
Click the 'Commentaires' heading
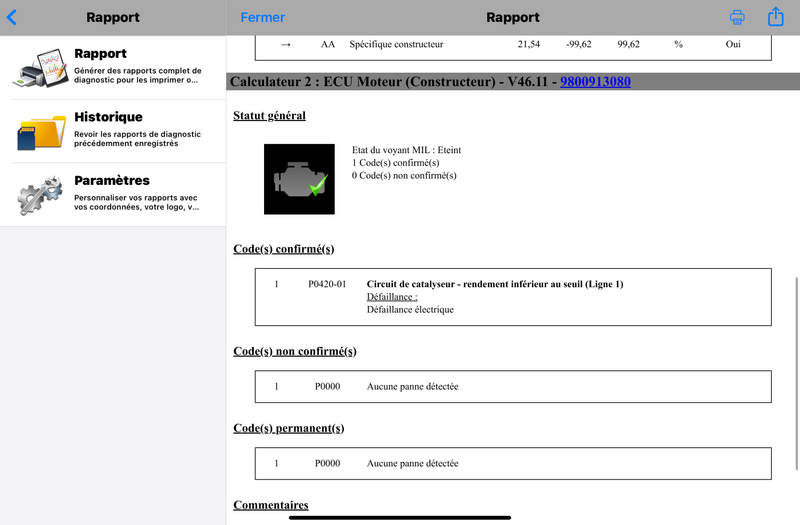[x=270, y=505]
